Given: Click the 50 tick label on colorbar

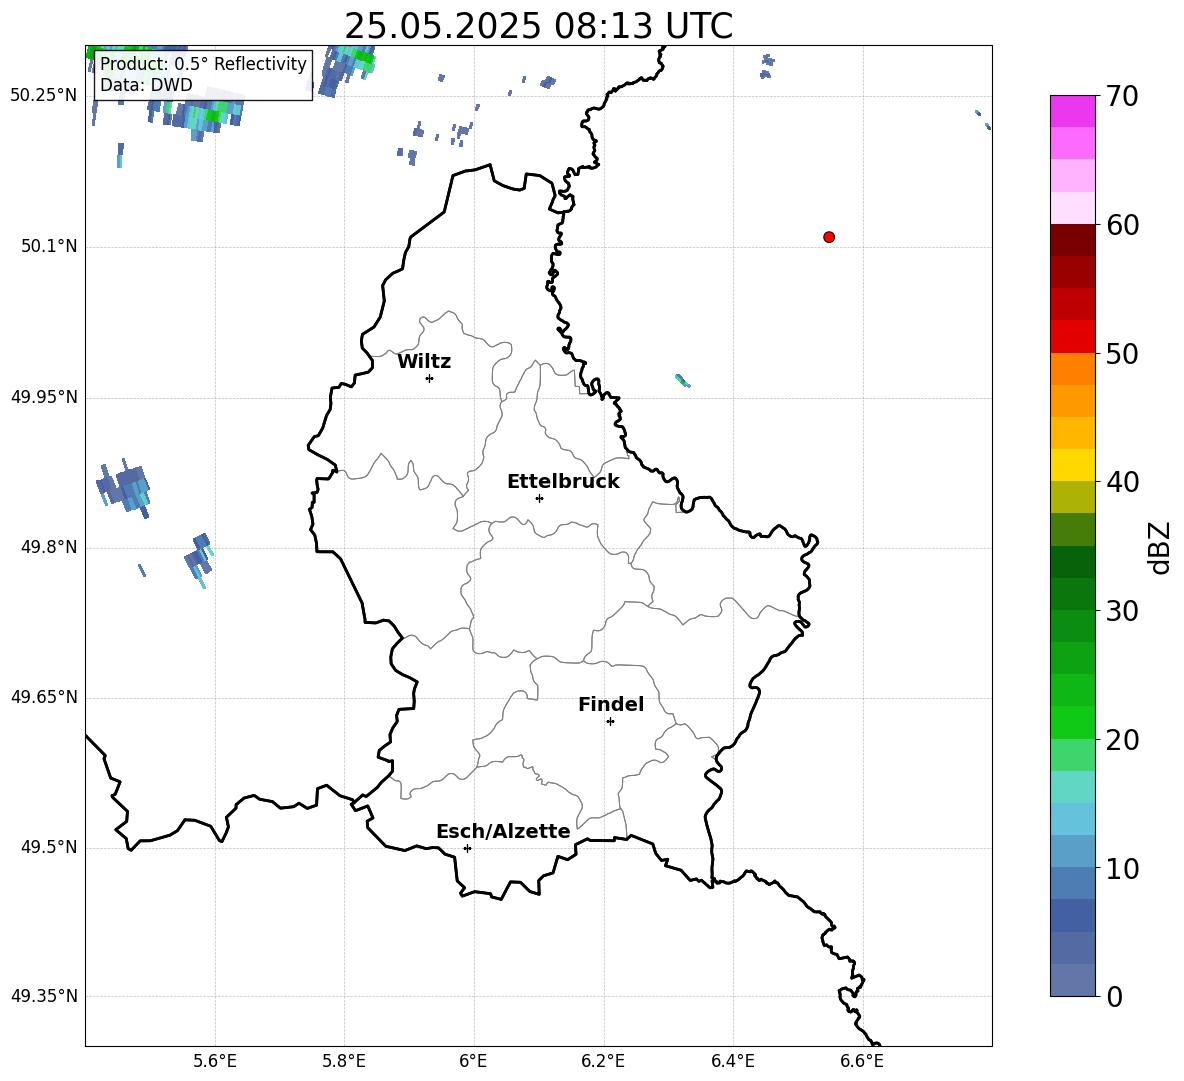Looking at the screenshot, I should tap(1122, 353).
